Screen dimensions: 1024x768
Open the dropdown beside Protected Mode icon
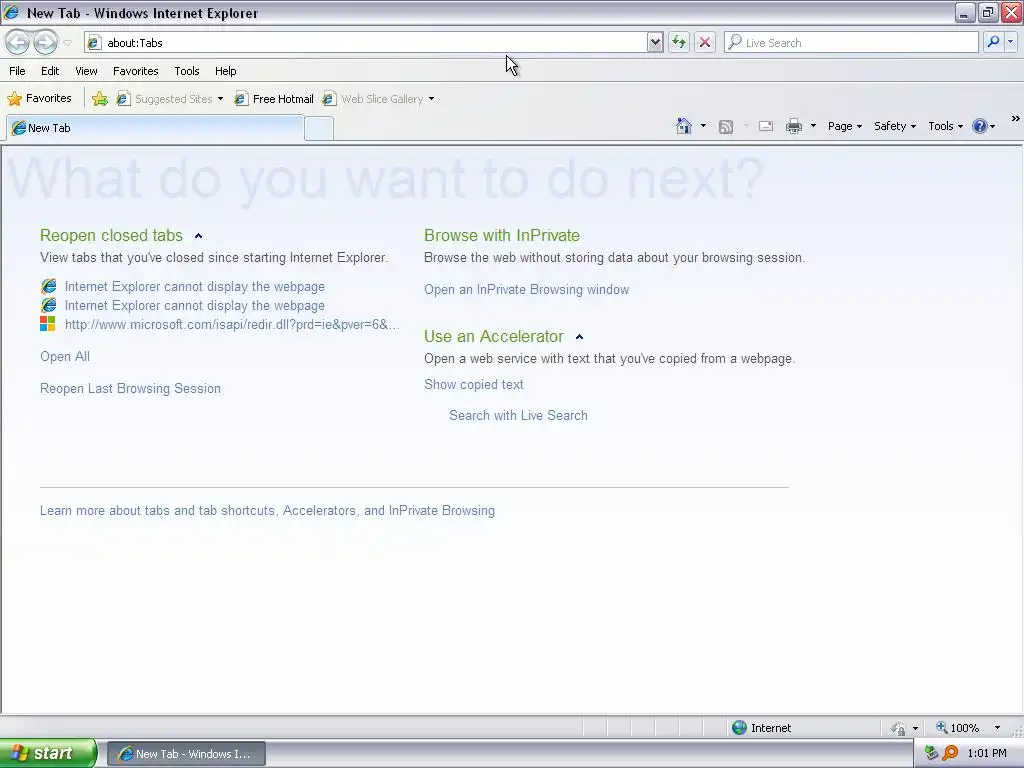pos(915,728)
